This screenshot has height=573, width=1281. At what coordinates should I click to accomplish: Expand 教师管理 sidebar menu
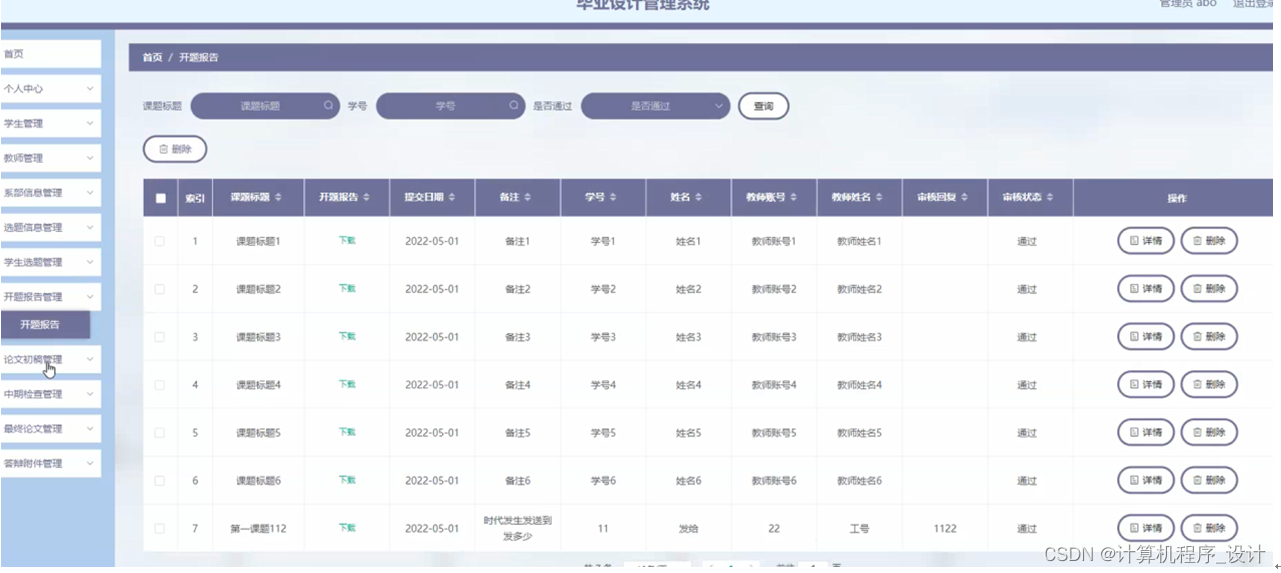(x=50, y=158)
